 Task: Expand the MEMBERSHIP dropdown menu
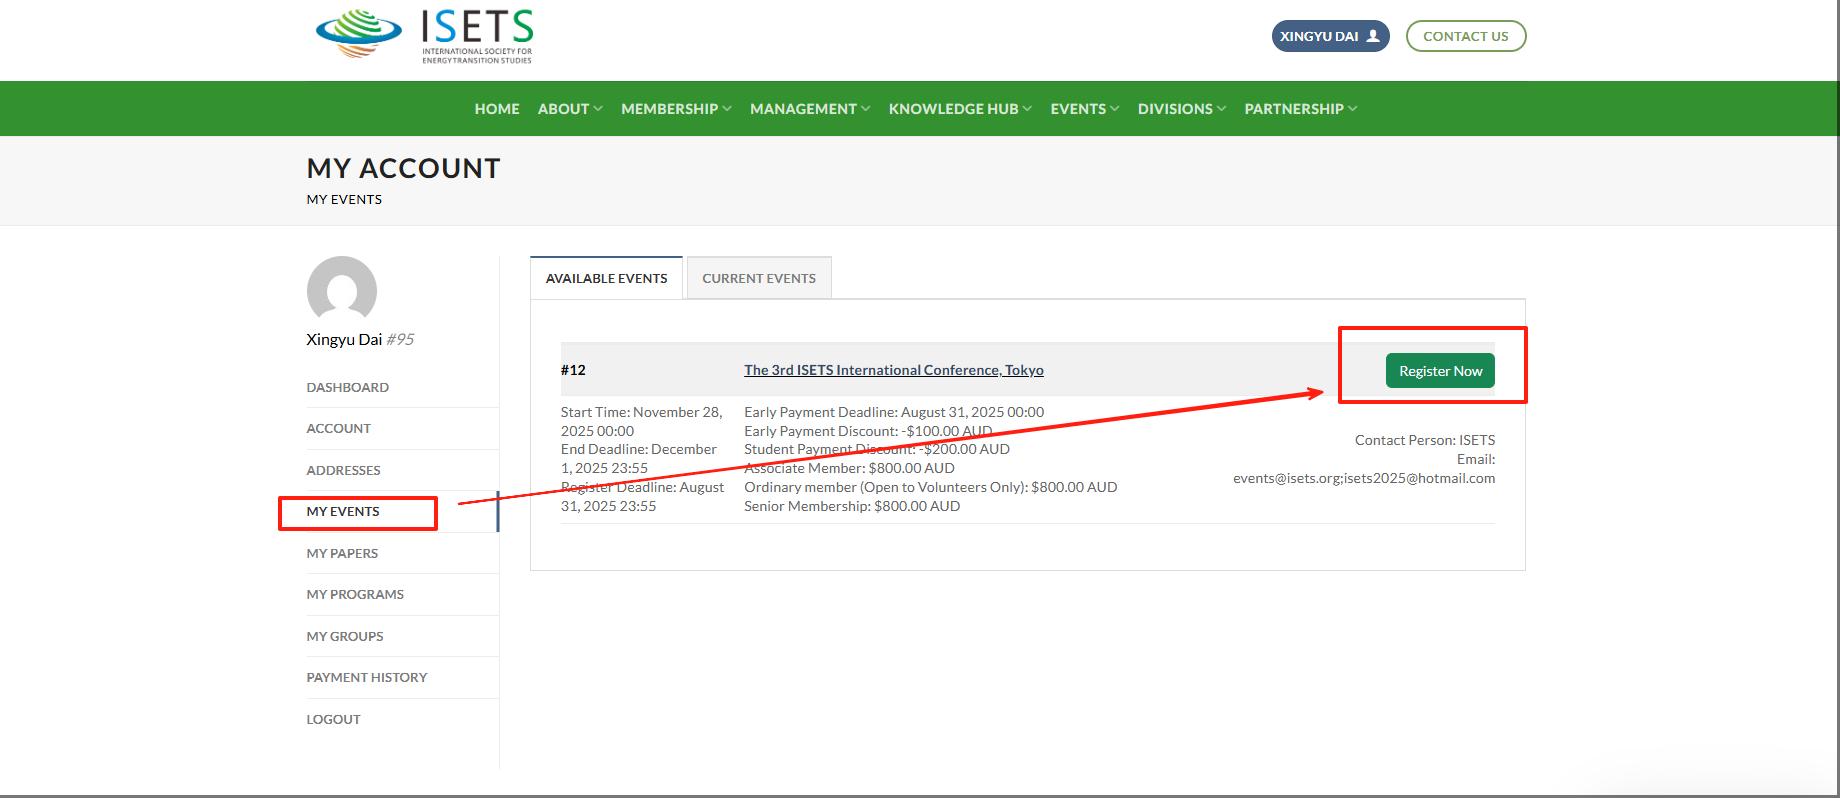(x=676, y=109)
